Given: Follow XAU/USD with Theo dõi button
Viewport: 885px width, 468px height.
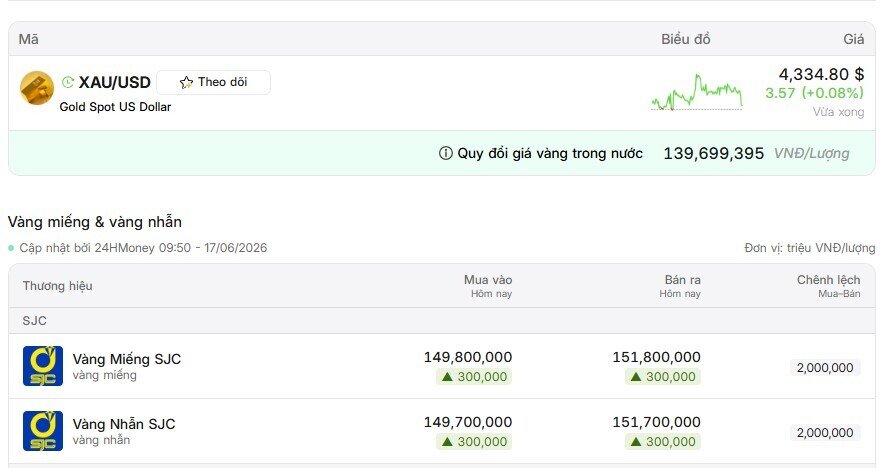Looking at the screenshot, I should tap(213, 82).
